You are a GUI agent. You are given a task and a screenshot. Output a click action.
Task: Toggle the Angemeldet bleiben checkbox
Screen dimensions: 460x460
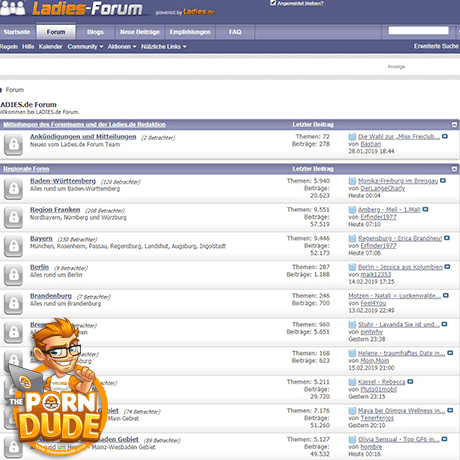[273, 3]
